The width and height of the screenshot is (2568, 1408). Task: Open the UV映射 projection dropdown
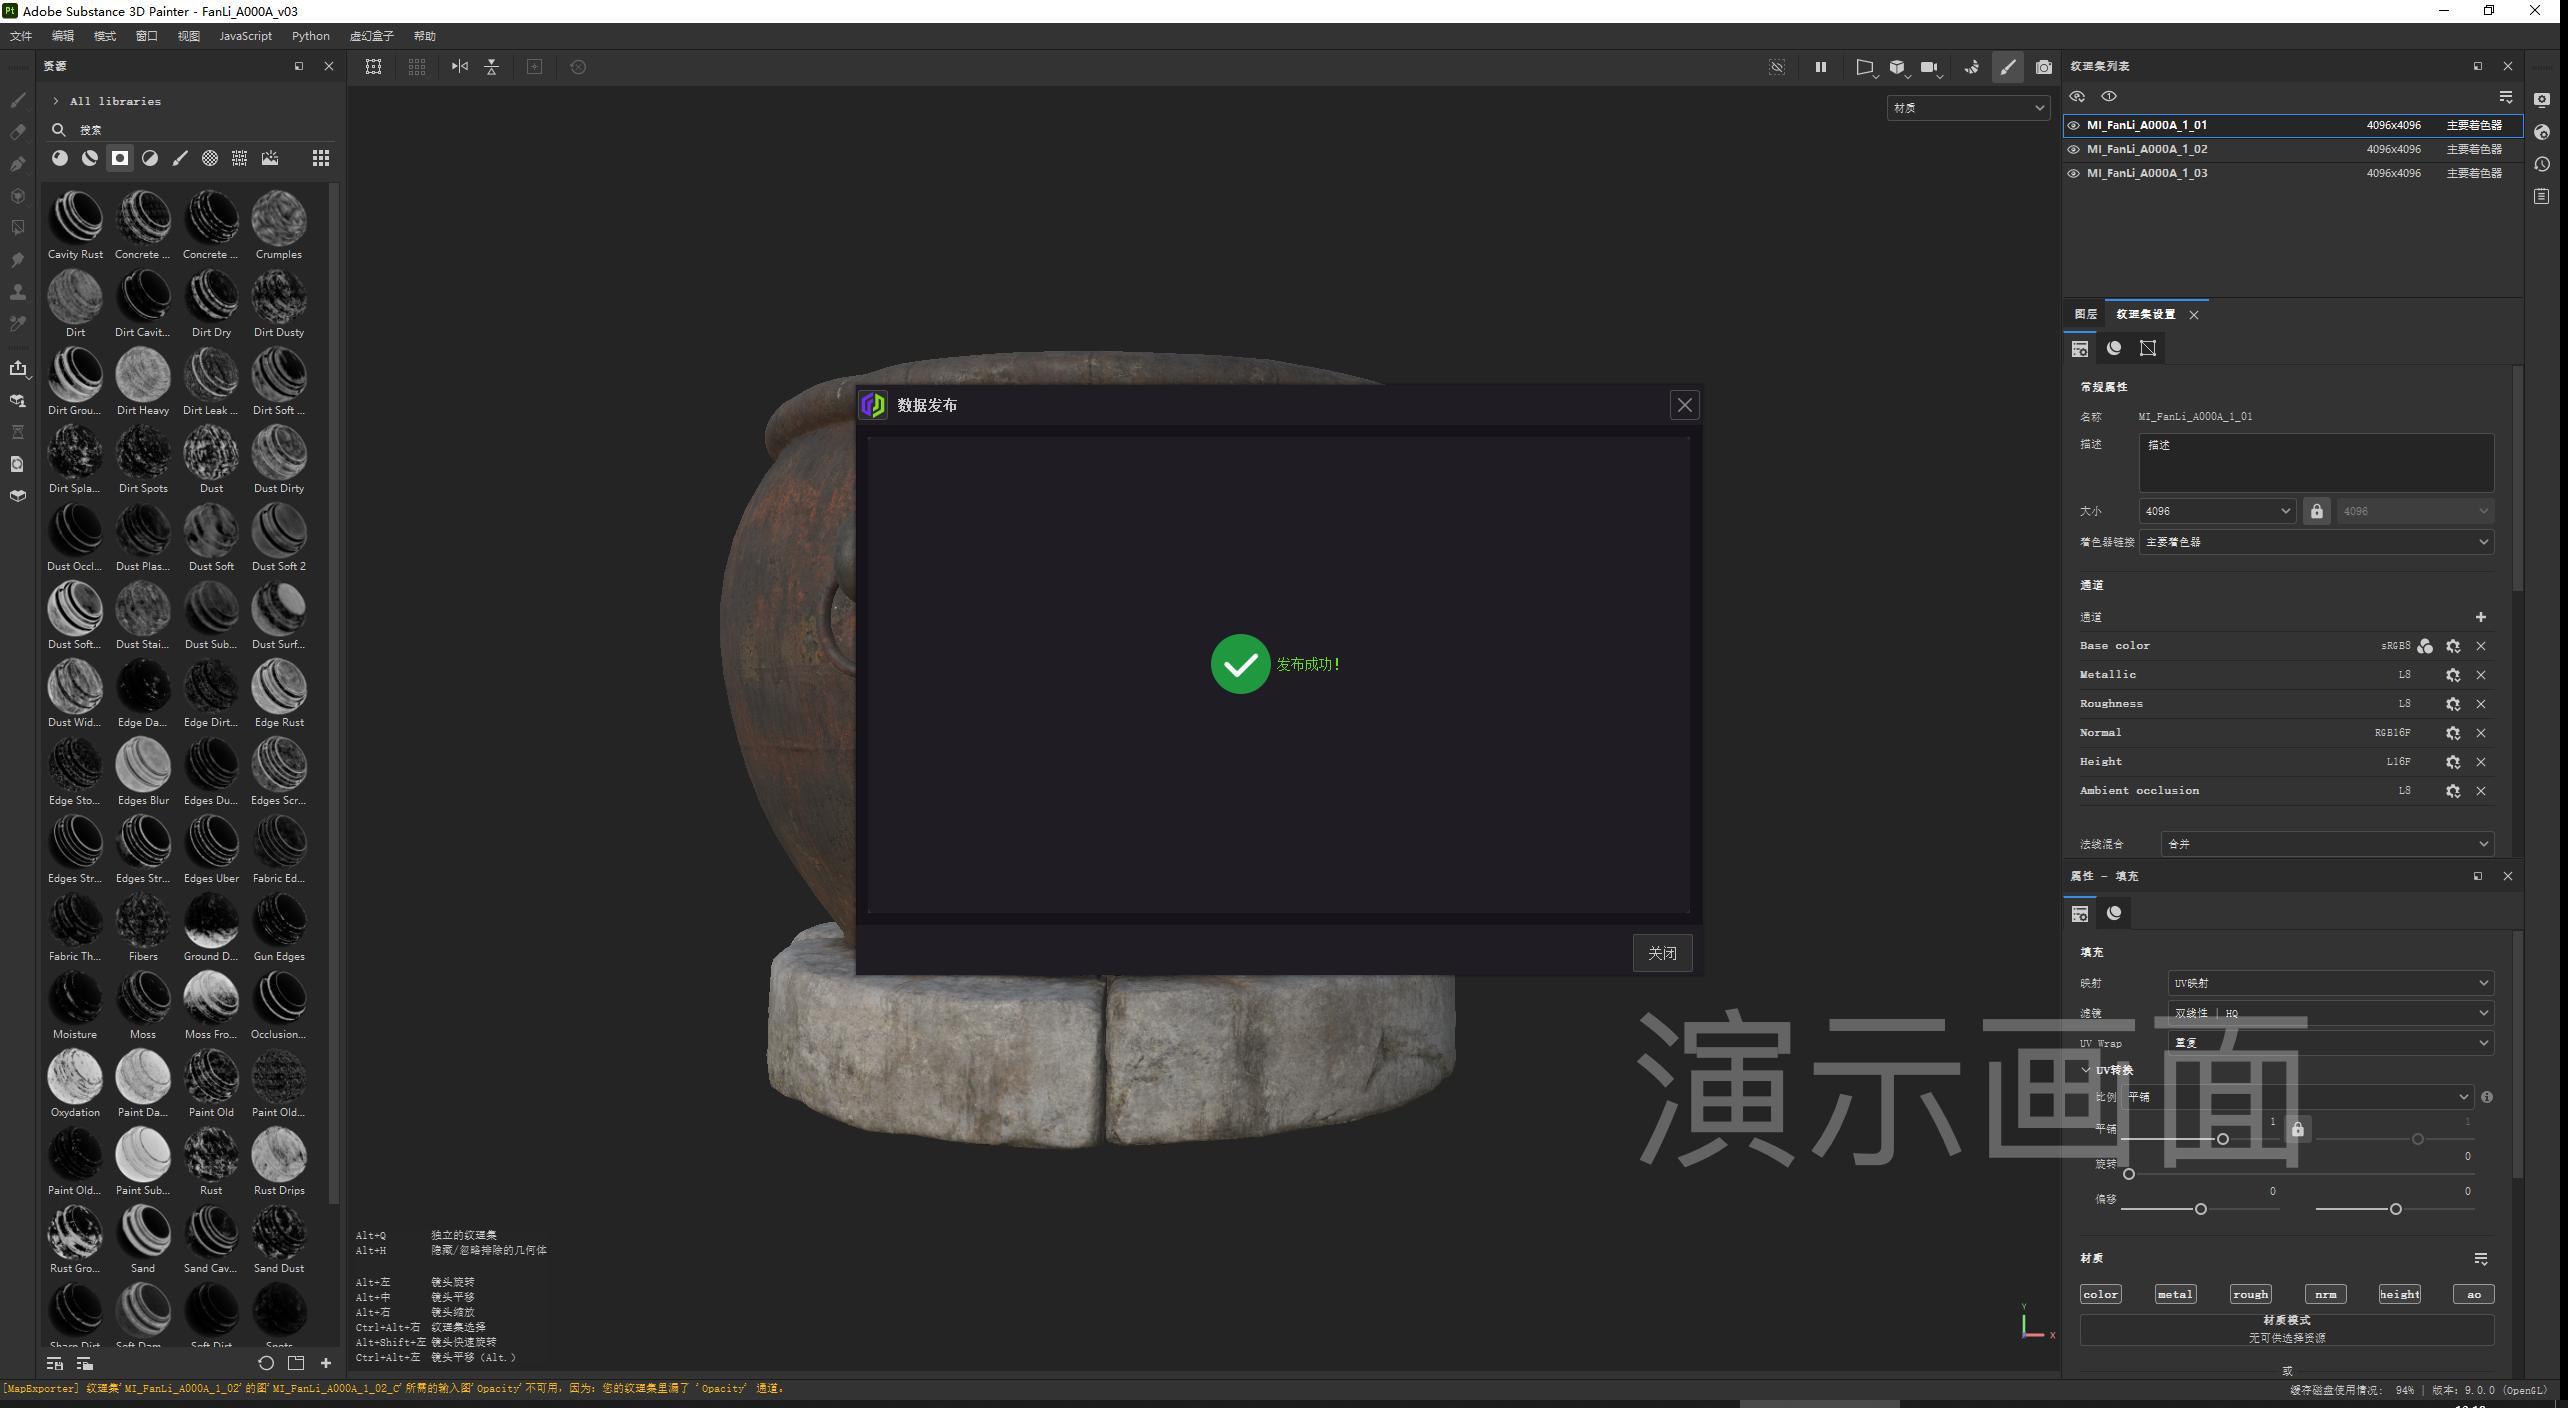click(x=2330, y=983)
